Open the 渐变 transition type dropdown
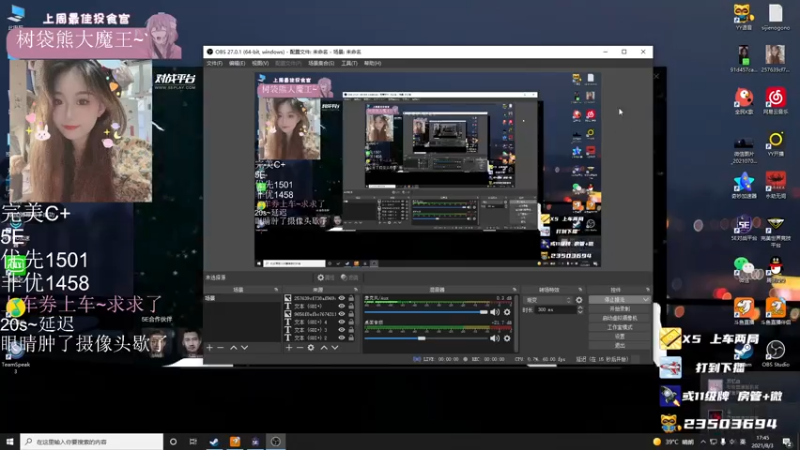The image size is (800, 450). click(x=548, y=300)
